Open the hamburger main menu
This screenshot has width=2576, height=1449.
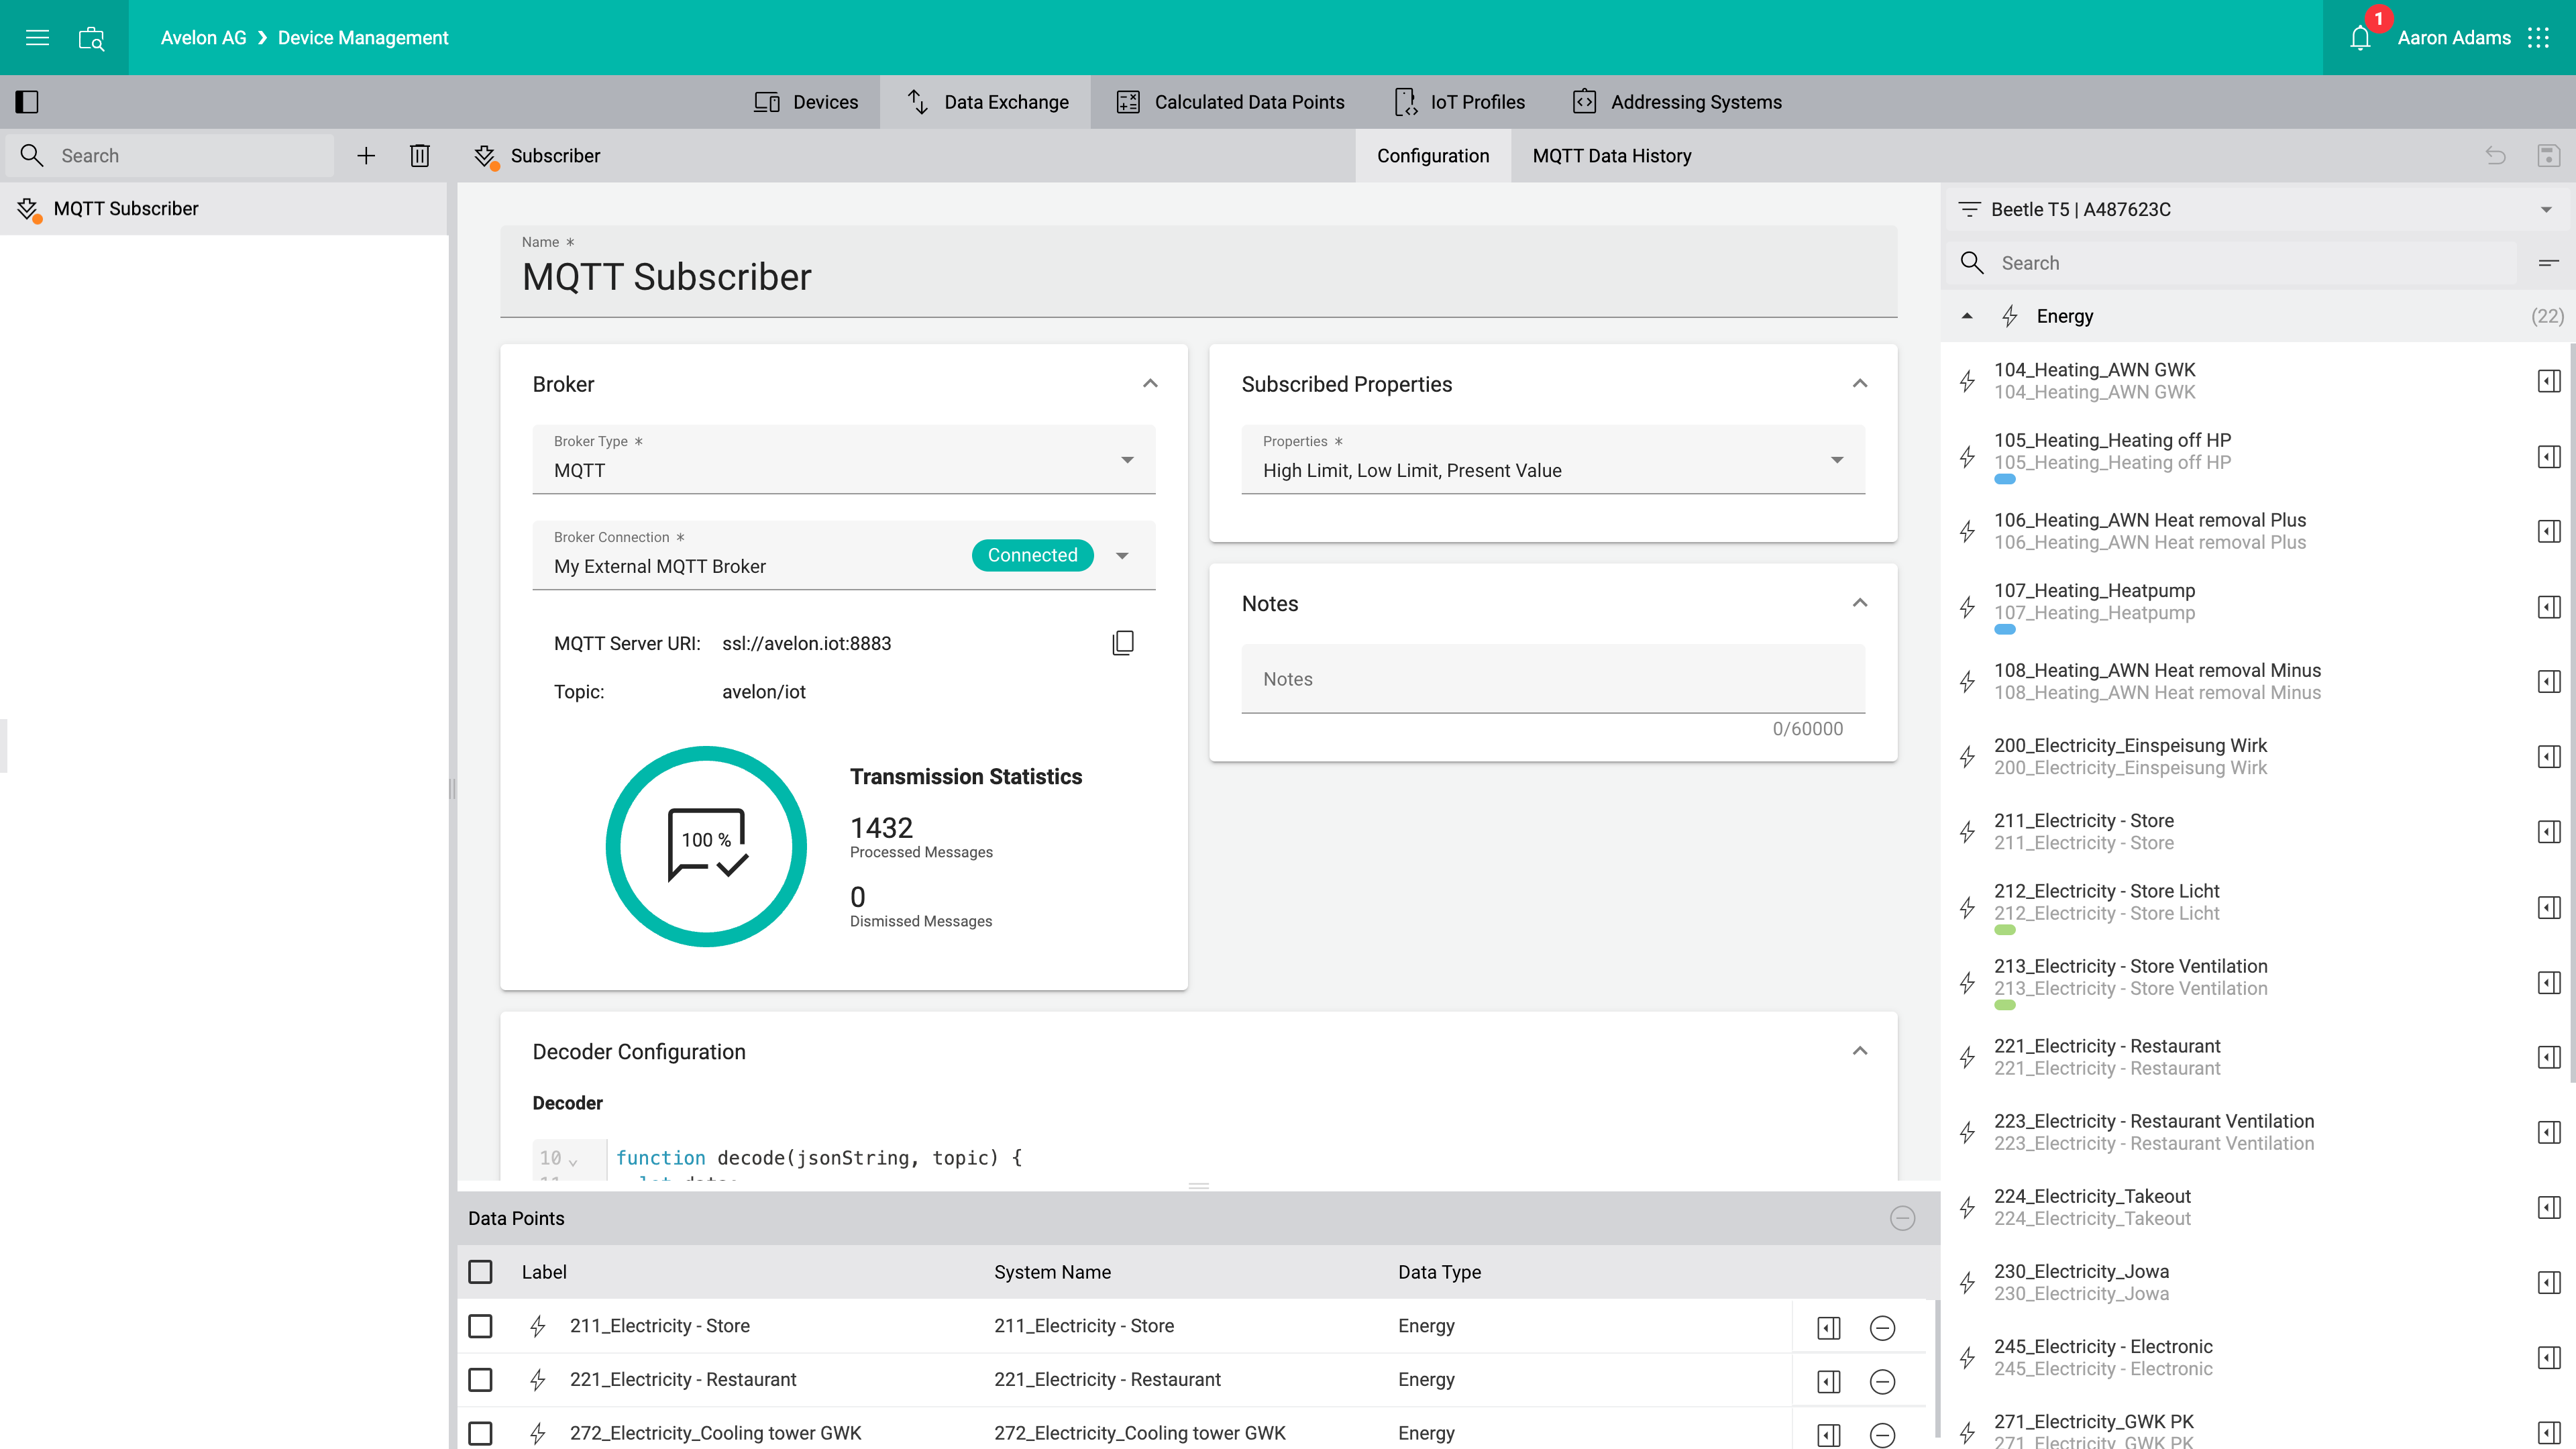point(37,38)
